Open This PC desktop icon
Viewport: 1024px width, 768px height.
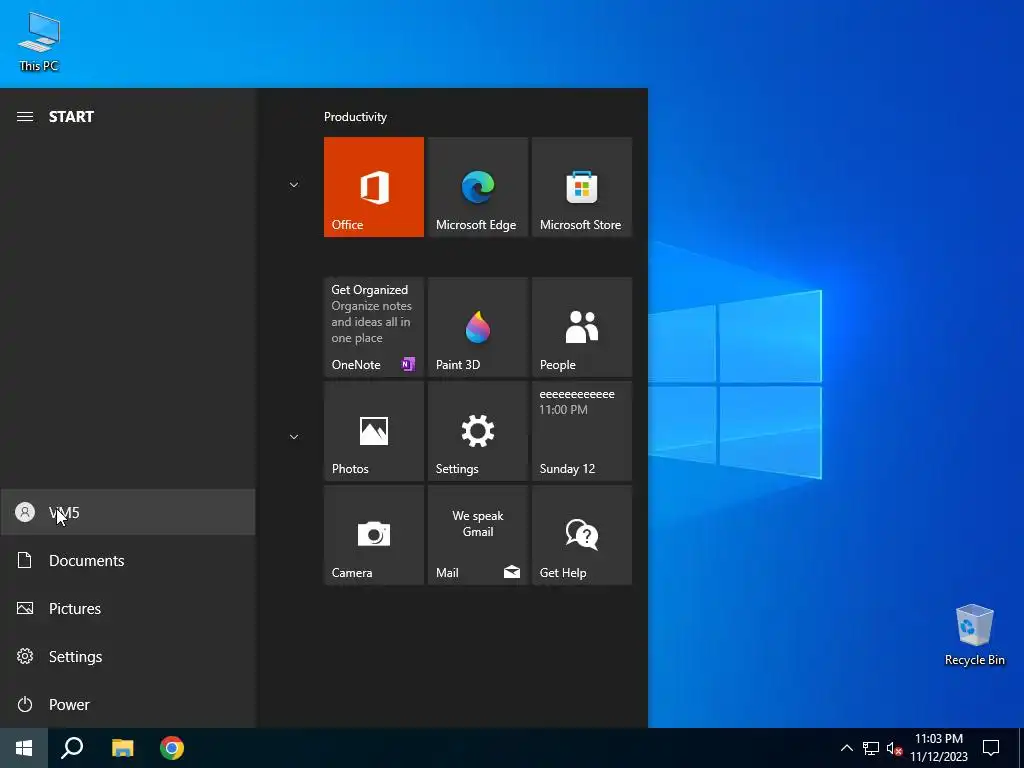click(39, 42)
